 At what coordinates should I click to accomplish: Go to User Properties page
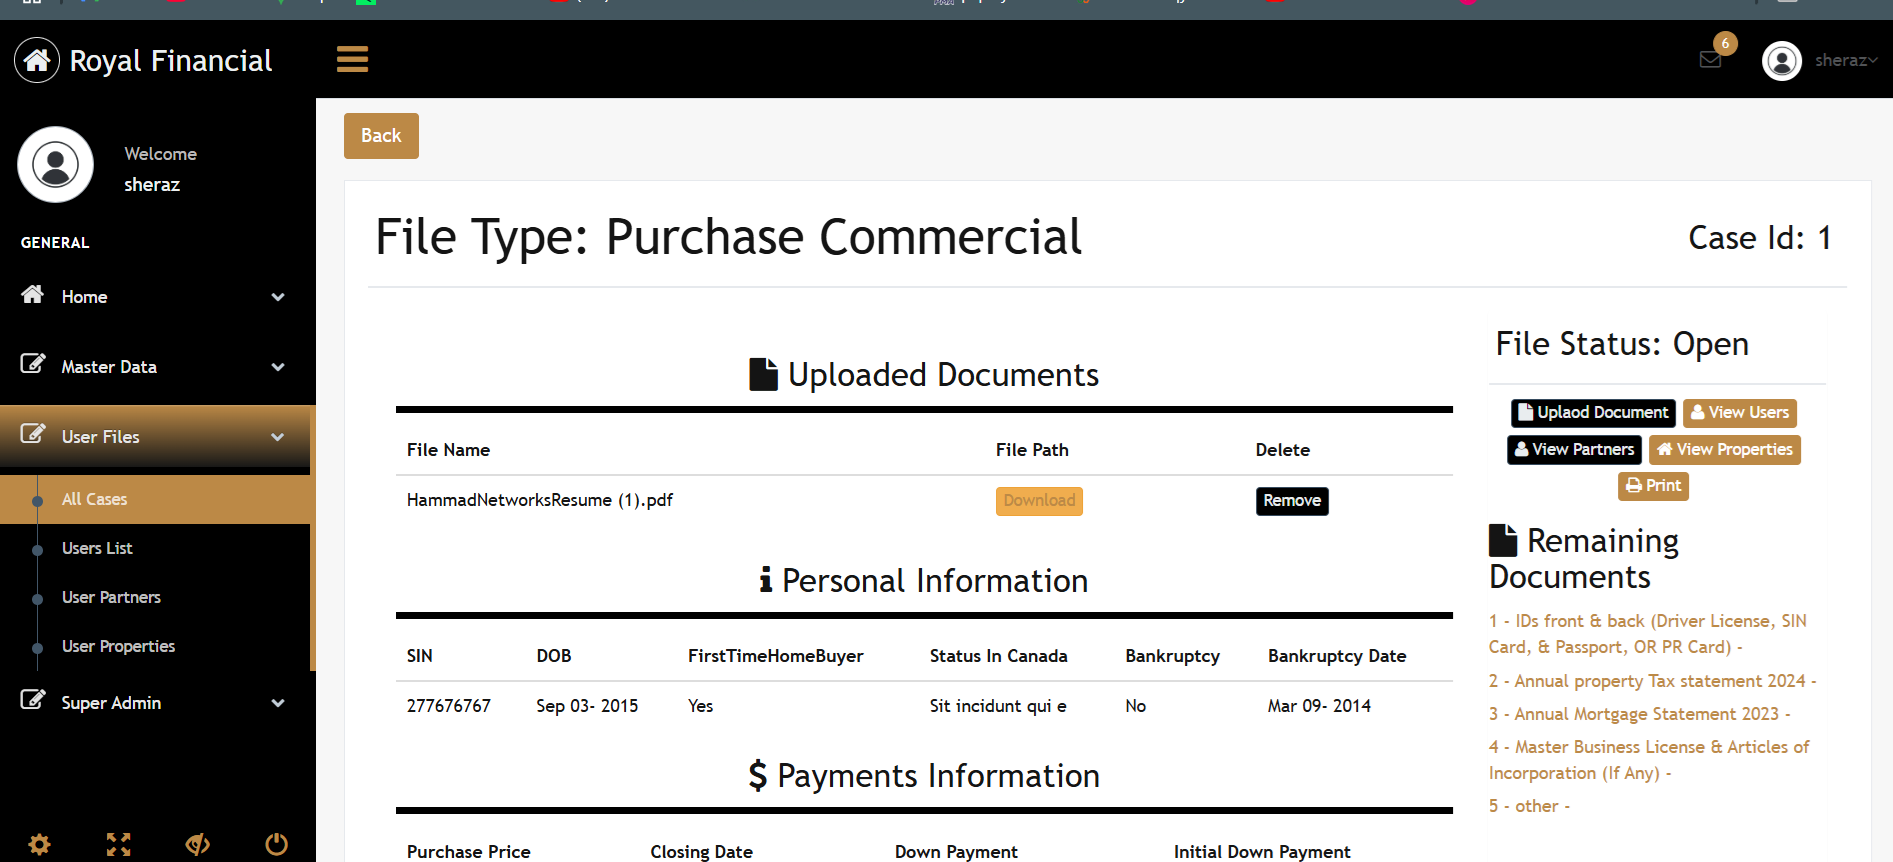(x=118, y=646)
